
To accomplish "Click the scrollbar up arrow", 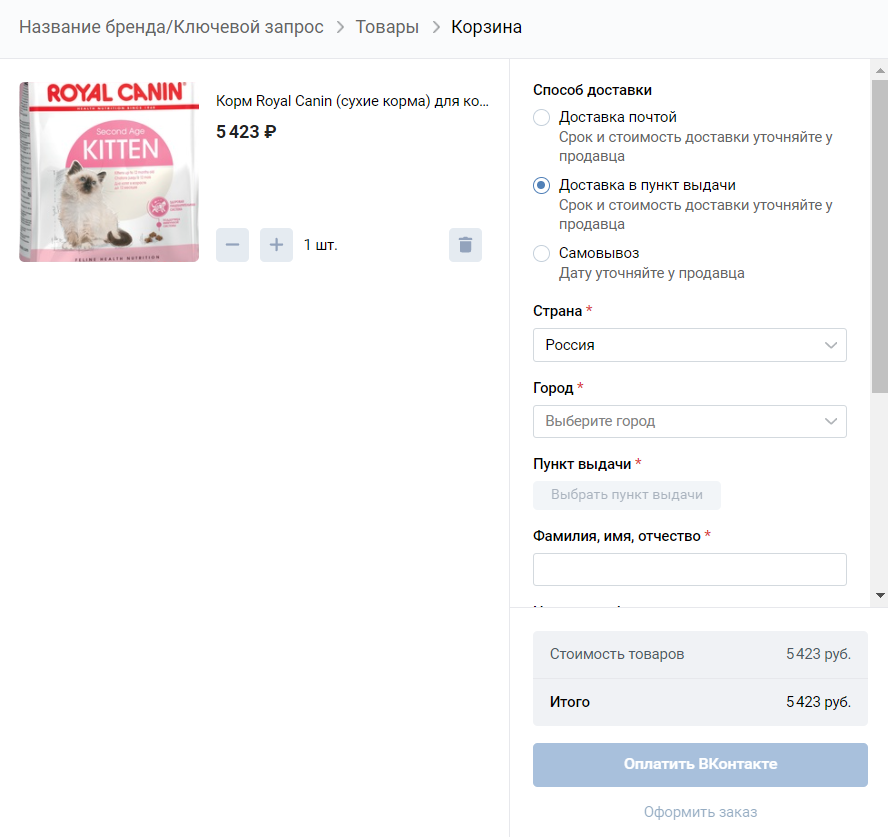I will (x=880, y=71).
